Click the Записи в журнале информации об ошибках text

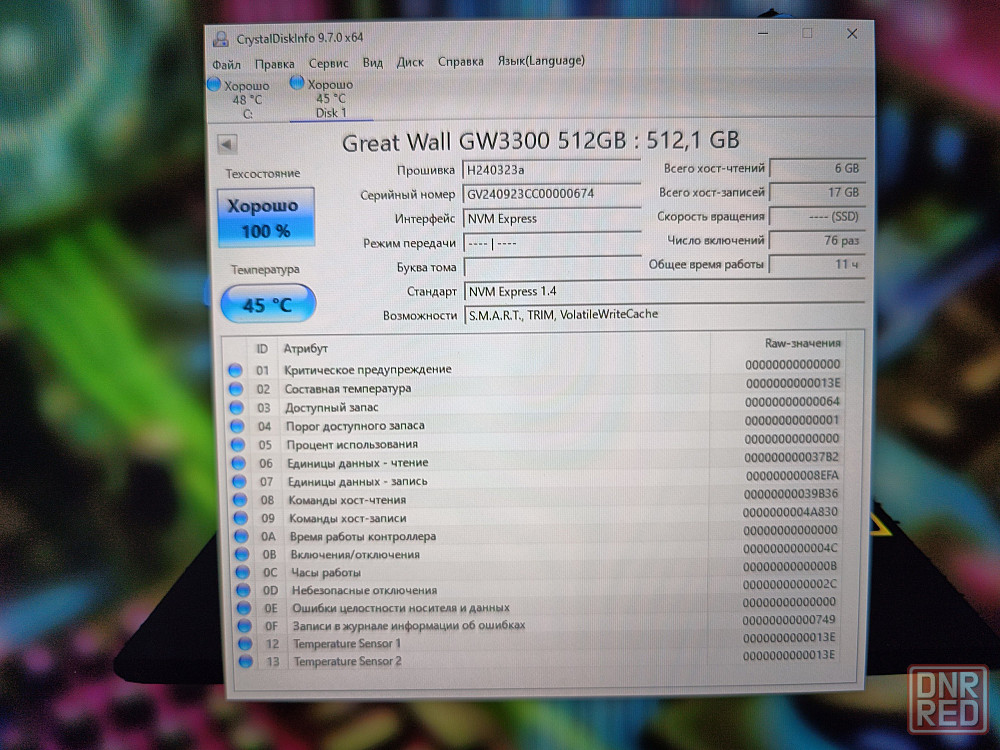pos(409,626)
